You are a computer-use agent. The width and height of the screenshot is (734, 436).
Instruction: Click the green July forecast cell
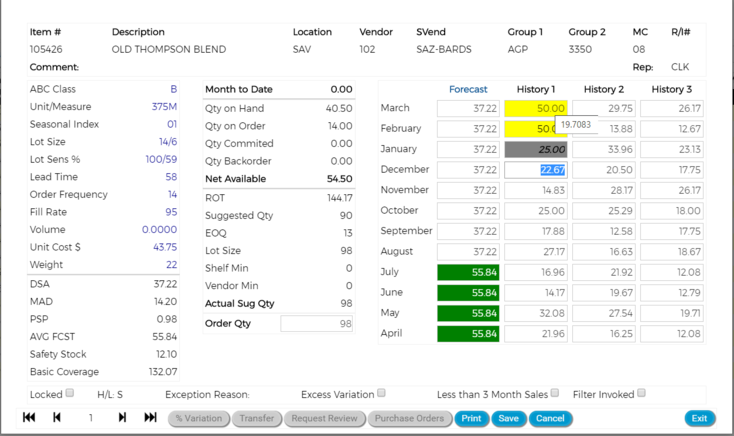468,272
